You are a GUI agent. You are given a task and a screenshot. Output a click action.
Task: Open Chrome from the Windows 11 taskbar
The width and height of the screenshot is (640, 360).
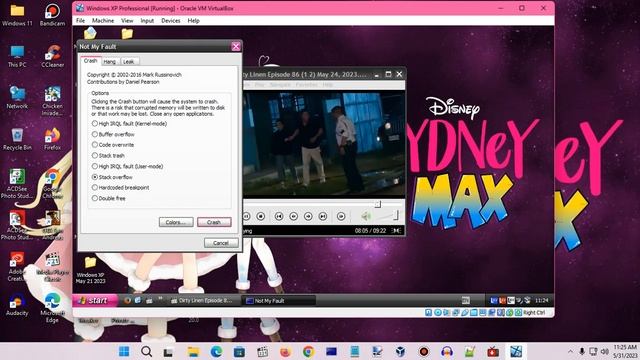[308, 351]
